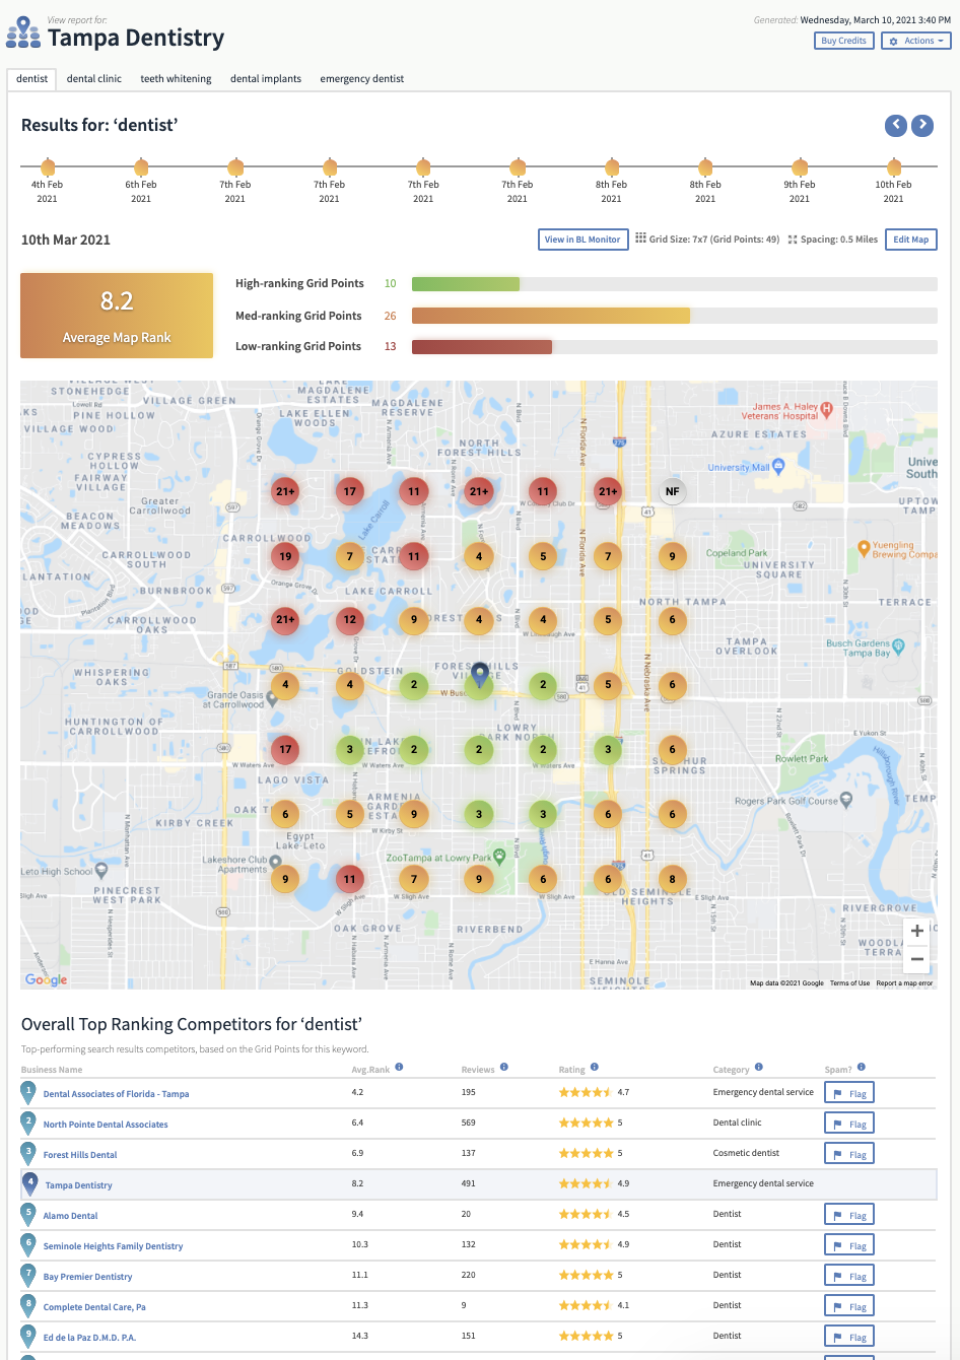Switch to the dental implants tab
Viewport: 960px width, 1360px height.
pos(266,79)
